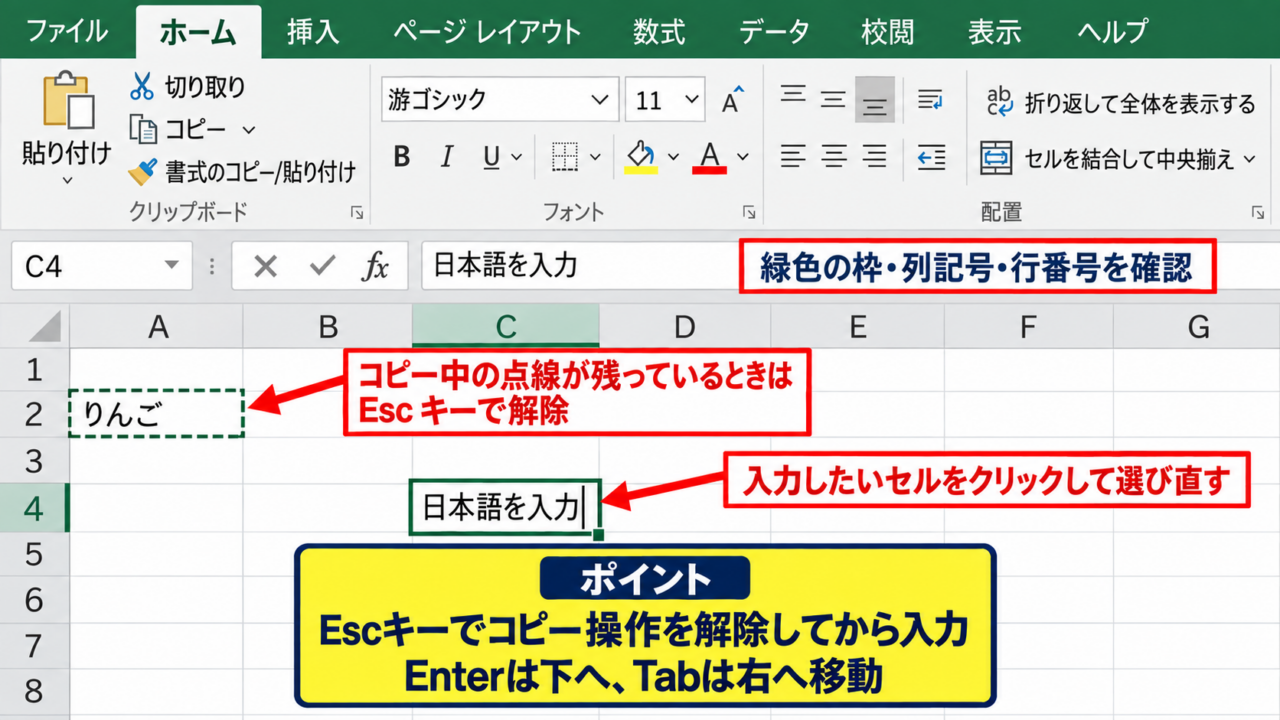Click the yellow fill color bar

pos(641,170)
